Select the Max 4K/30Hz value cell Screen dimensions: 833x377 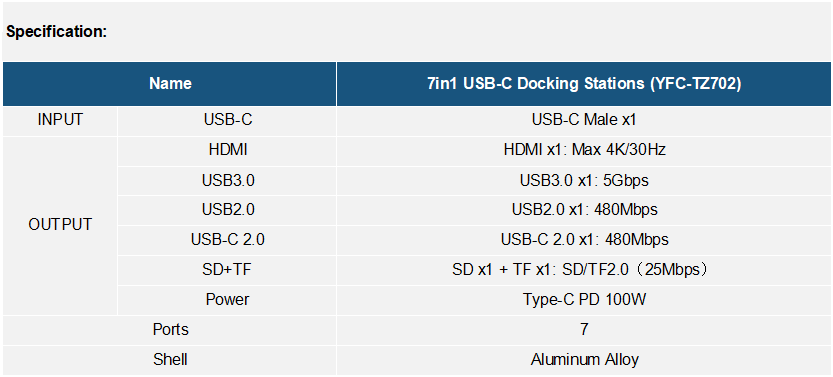pos(584,150)
